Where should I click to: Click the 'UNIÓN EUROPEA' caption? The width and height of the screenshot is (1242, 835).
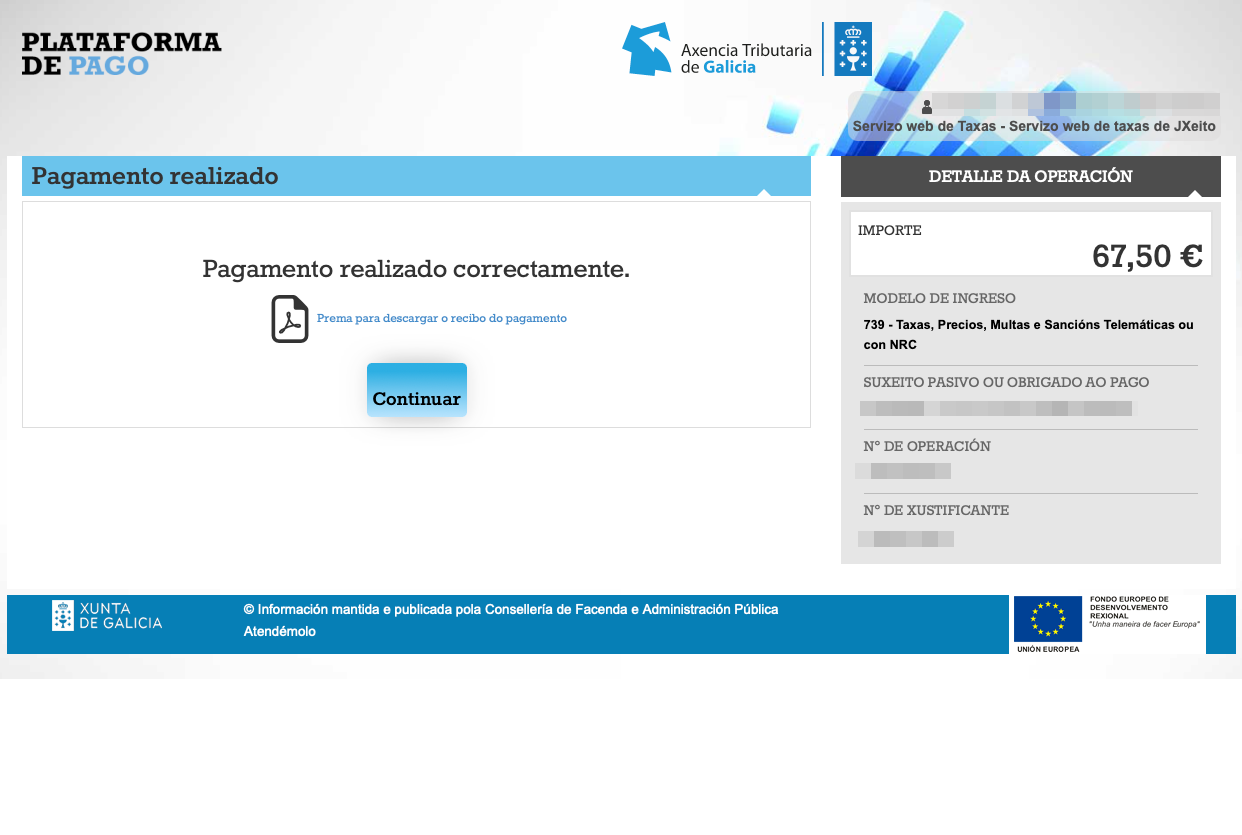point(1048,649)
